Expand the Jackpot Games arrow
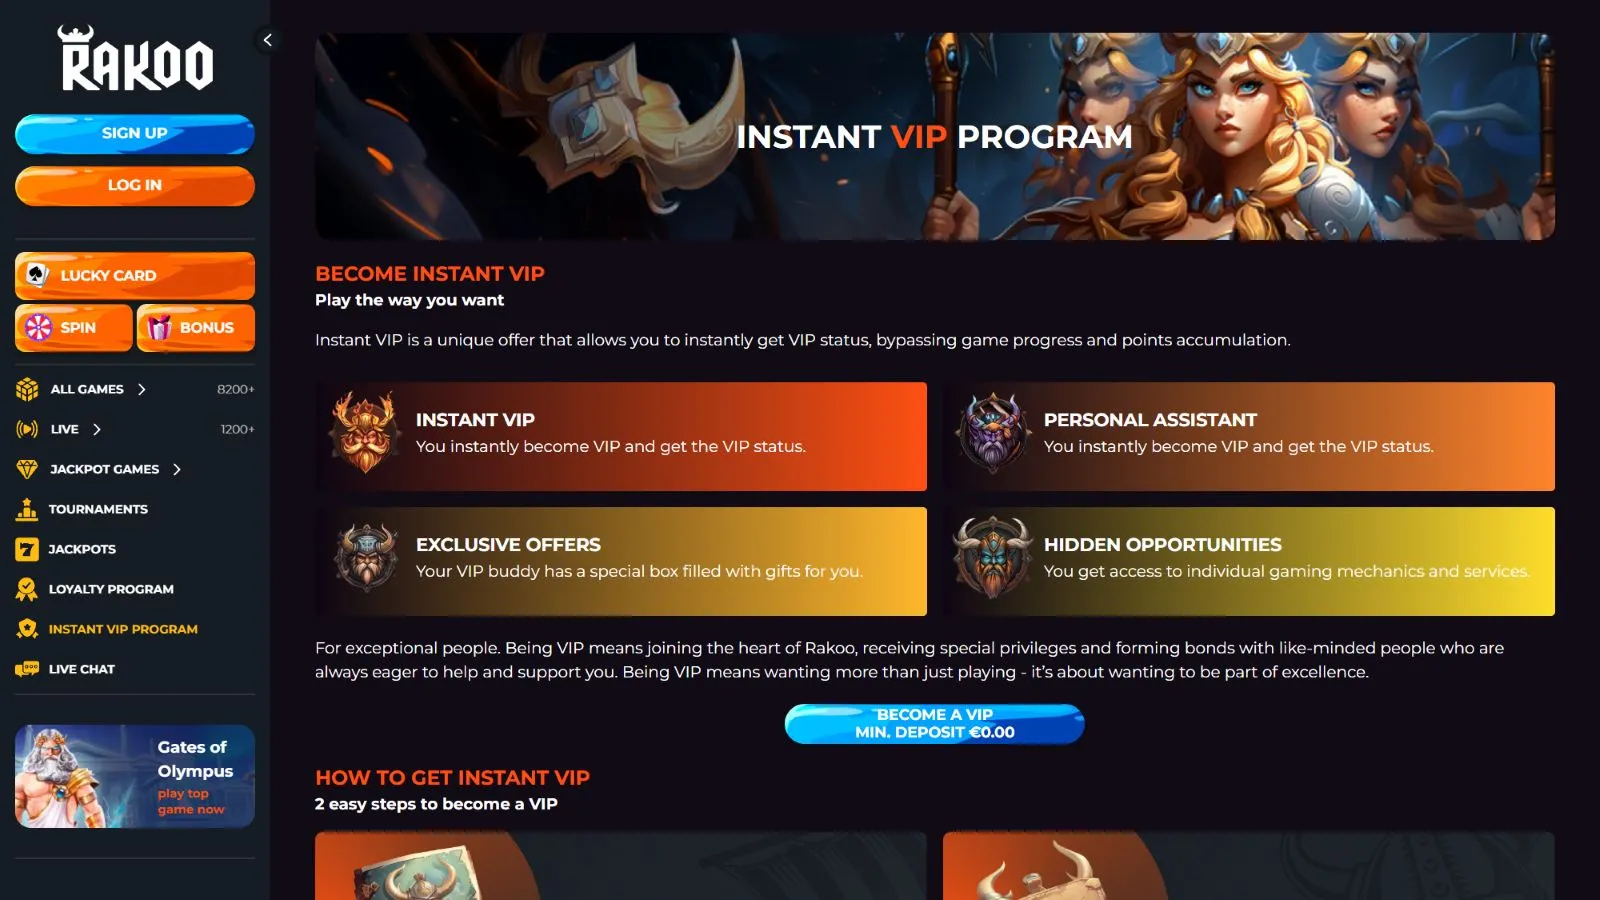 177,469
